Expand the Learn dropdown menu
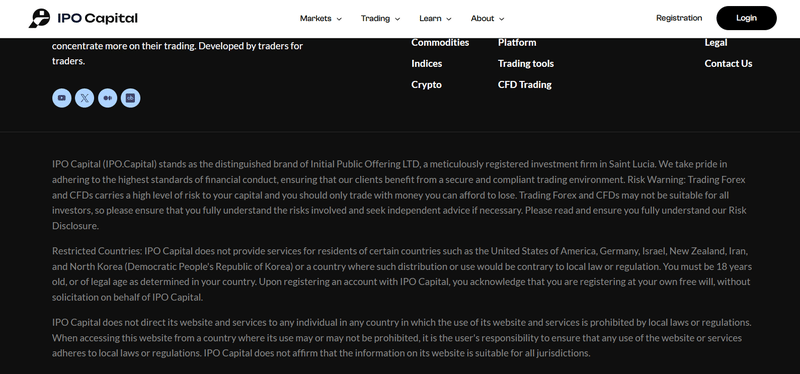The image size is (800, 374). point(435,18)
